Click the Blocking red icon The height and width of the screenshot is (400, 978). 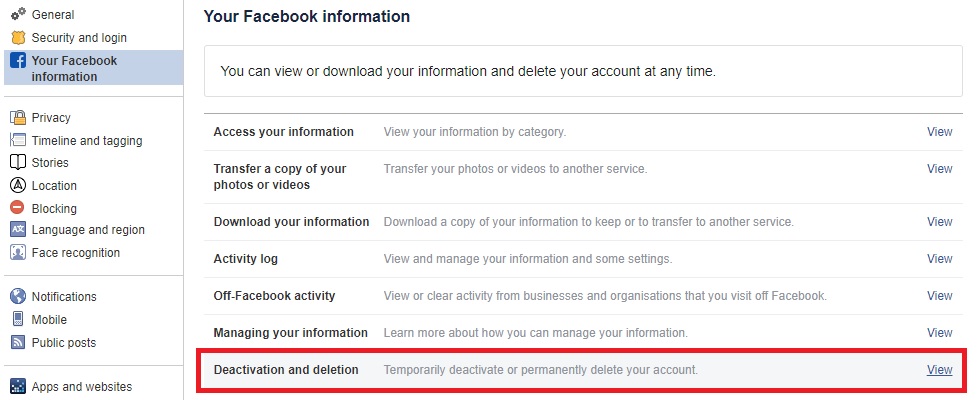[x=17, y=208]
